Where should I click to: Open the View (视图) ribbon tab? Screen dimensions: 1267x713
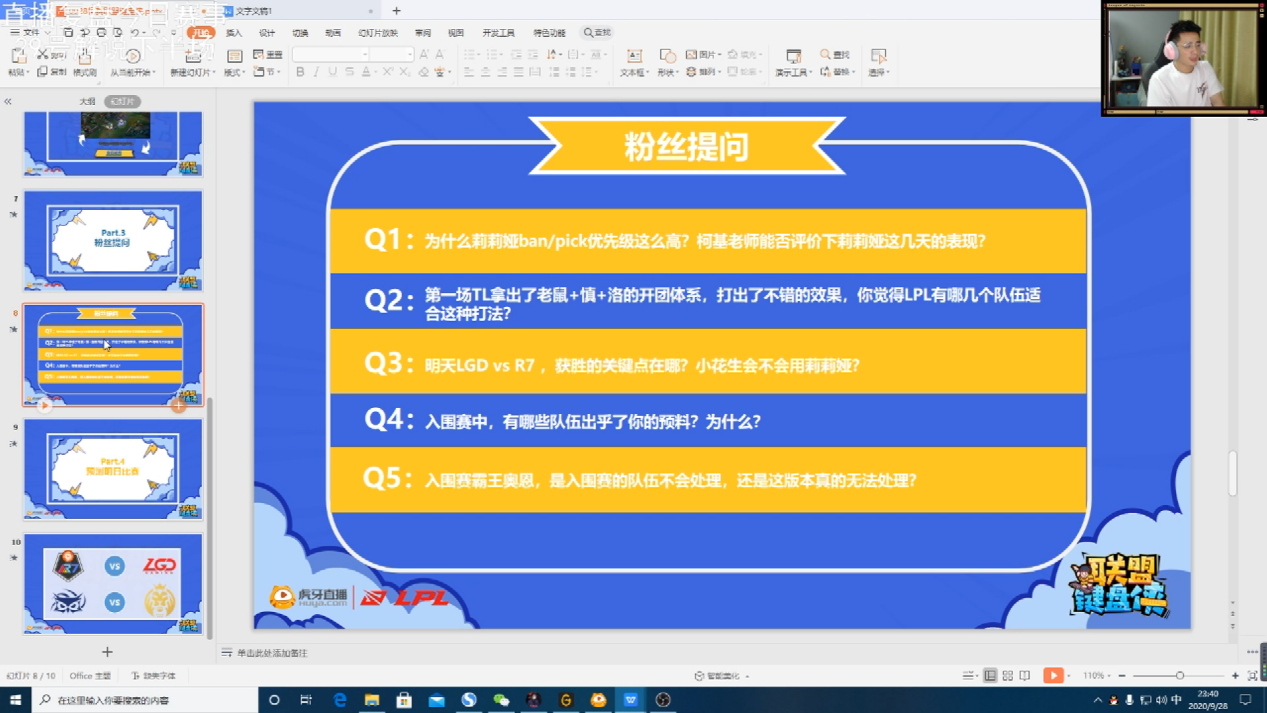coord(456,33)
